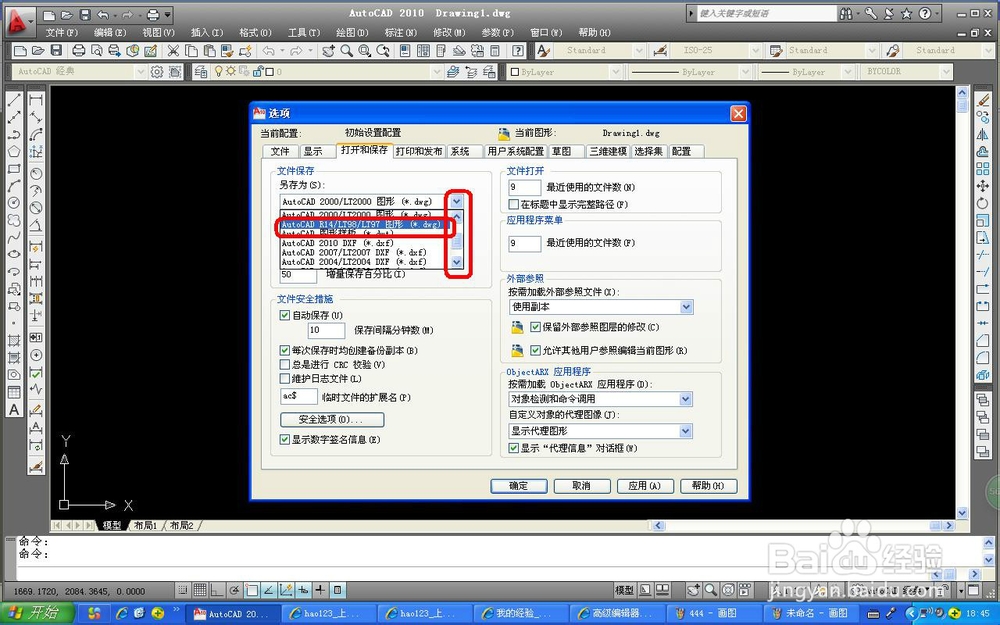
Task: Select AutoCAD R14/LT98/LT97 图形 (*.dwg) list item
Action: click(365, 224)
